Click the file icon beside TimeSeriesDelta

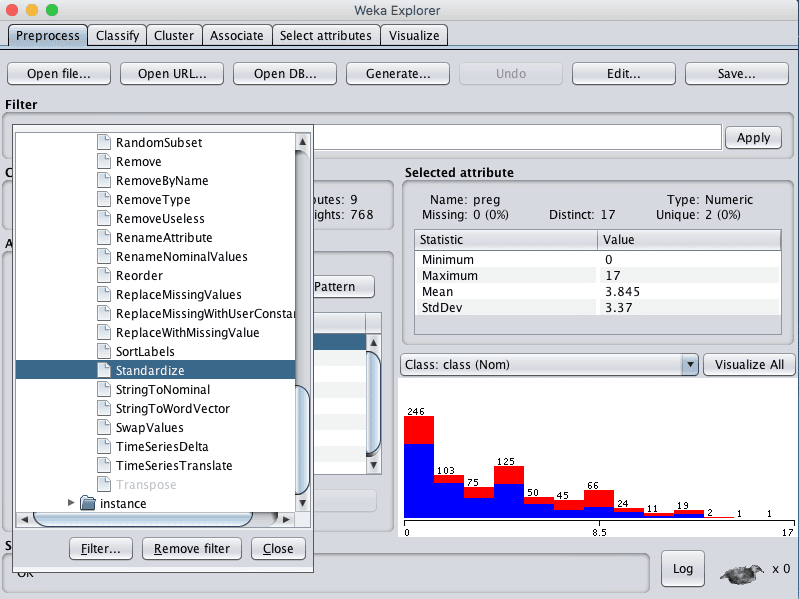pos(104,447)
